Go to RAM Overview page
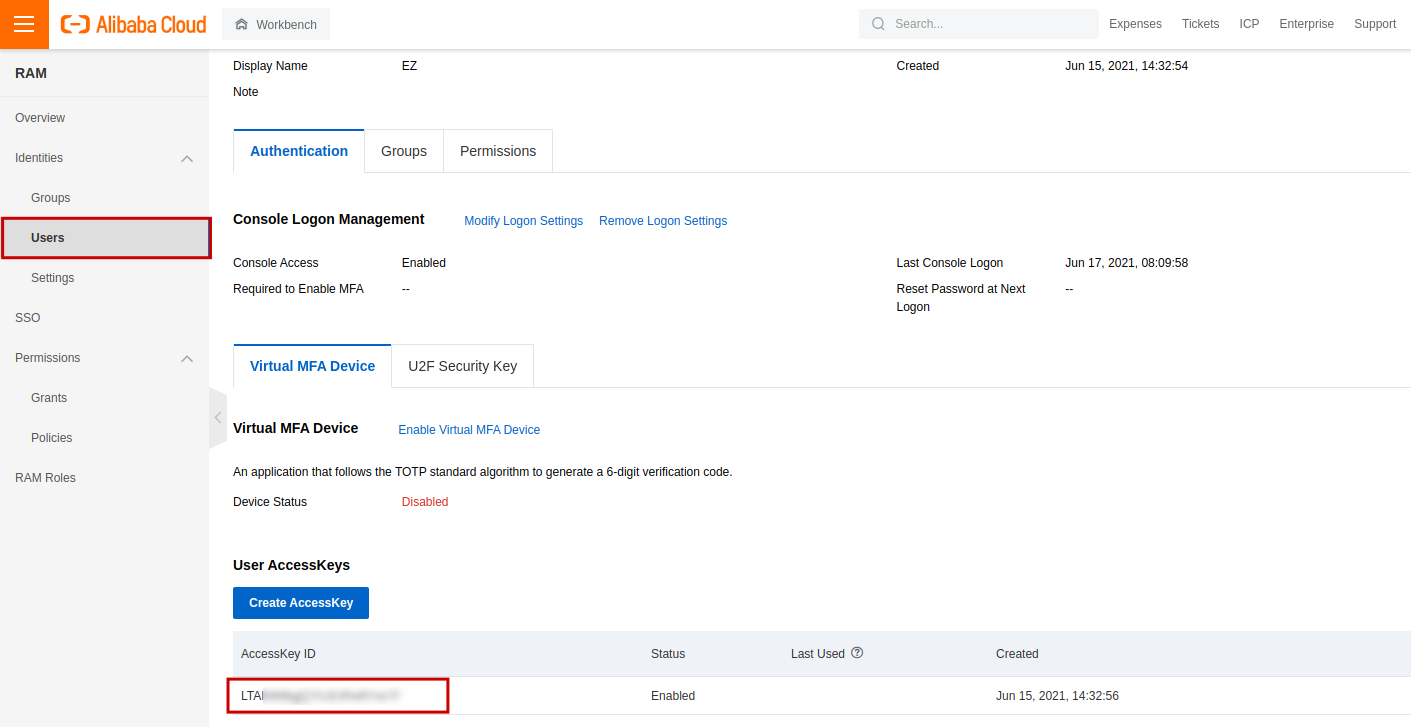This screenshot has height=727, width=1411. [x=40, y=118]
